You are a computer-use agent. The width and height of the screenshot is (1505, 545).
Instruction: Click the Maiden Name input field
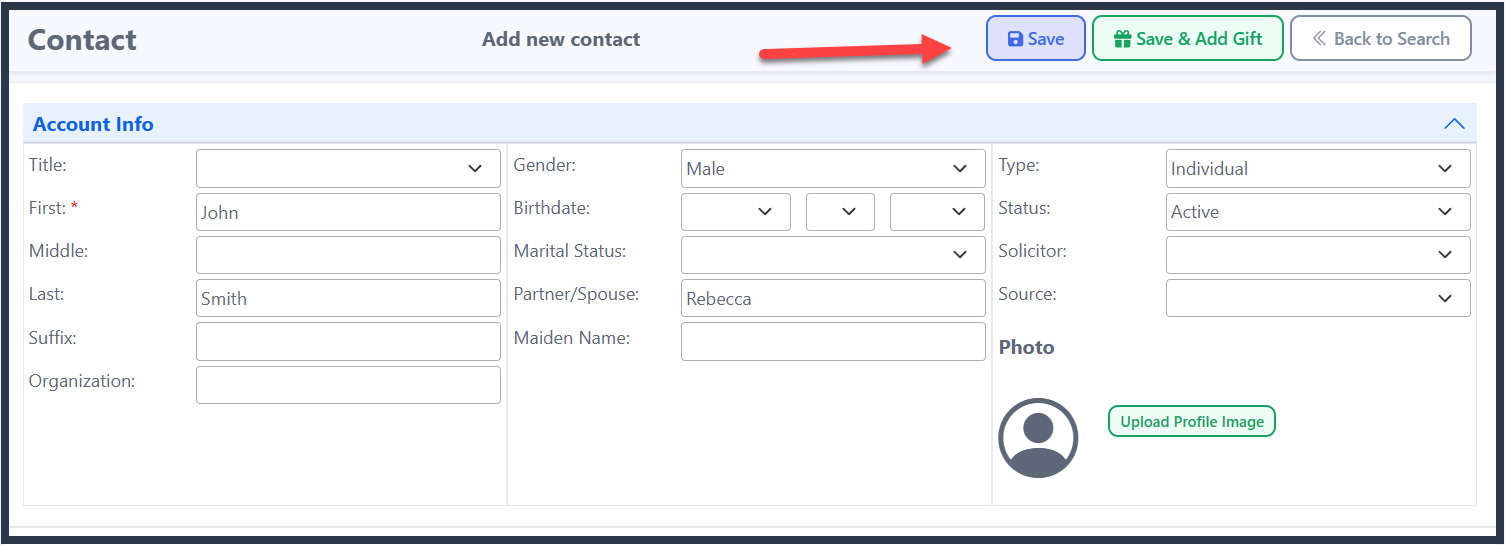[833, 342]
